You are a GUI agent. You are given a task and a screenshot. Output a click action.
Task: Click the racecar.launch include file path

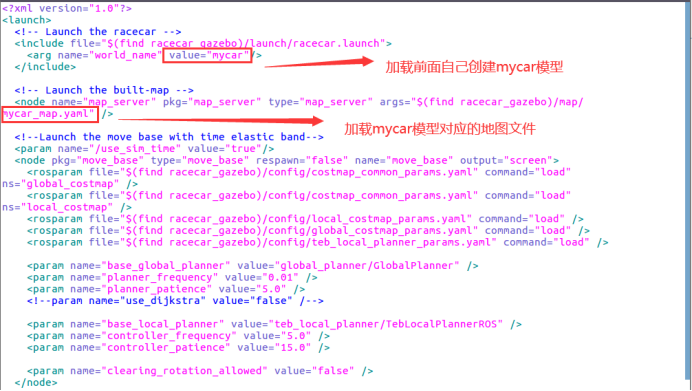[x=245, y=43]
